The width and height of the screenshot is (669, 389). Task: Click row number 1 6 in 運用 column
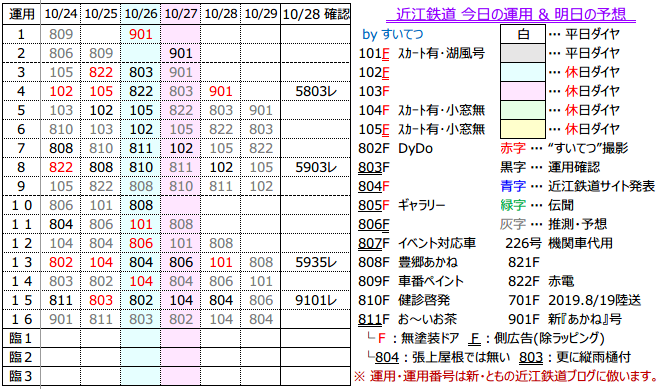tap(21, 319)
